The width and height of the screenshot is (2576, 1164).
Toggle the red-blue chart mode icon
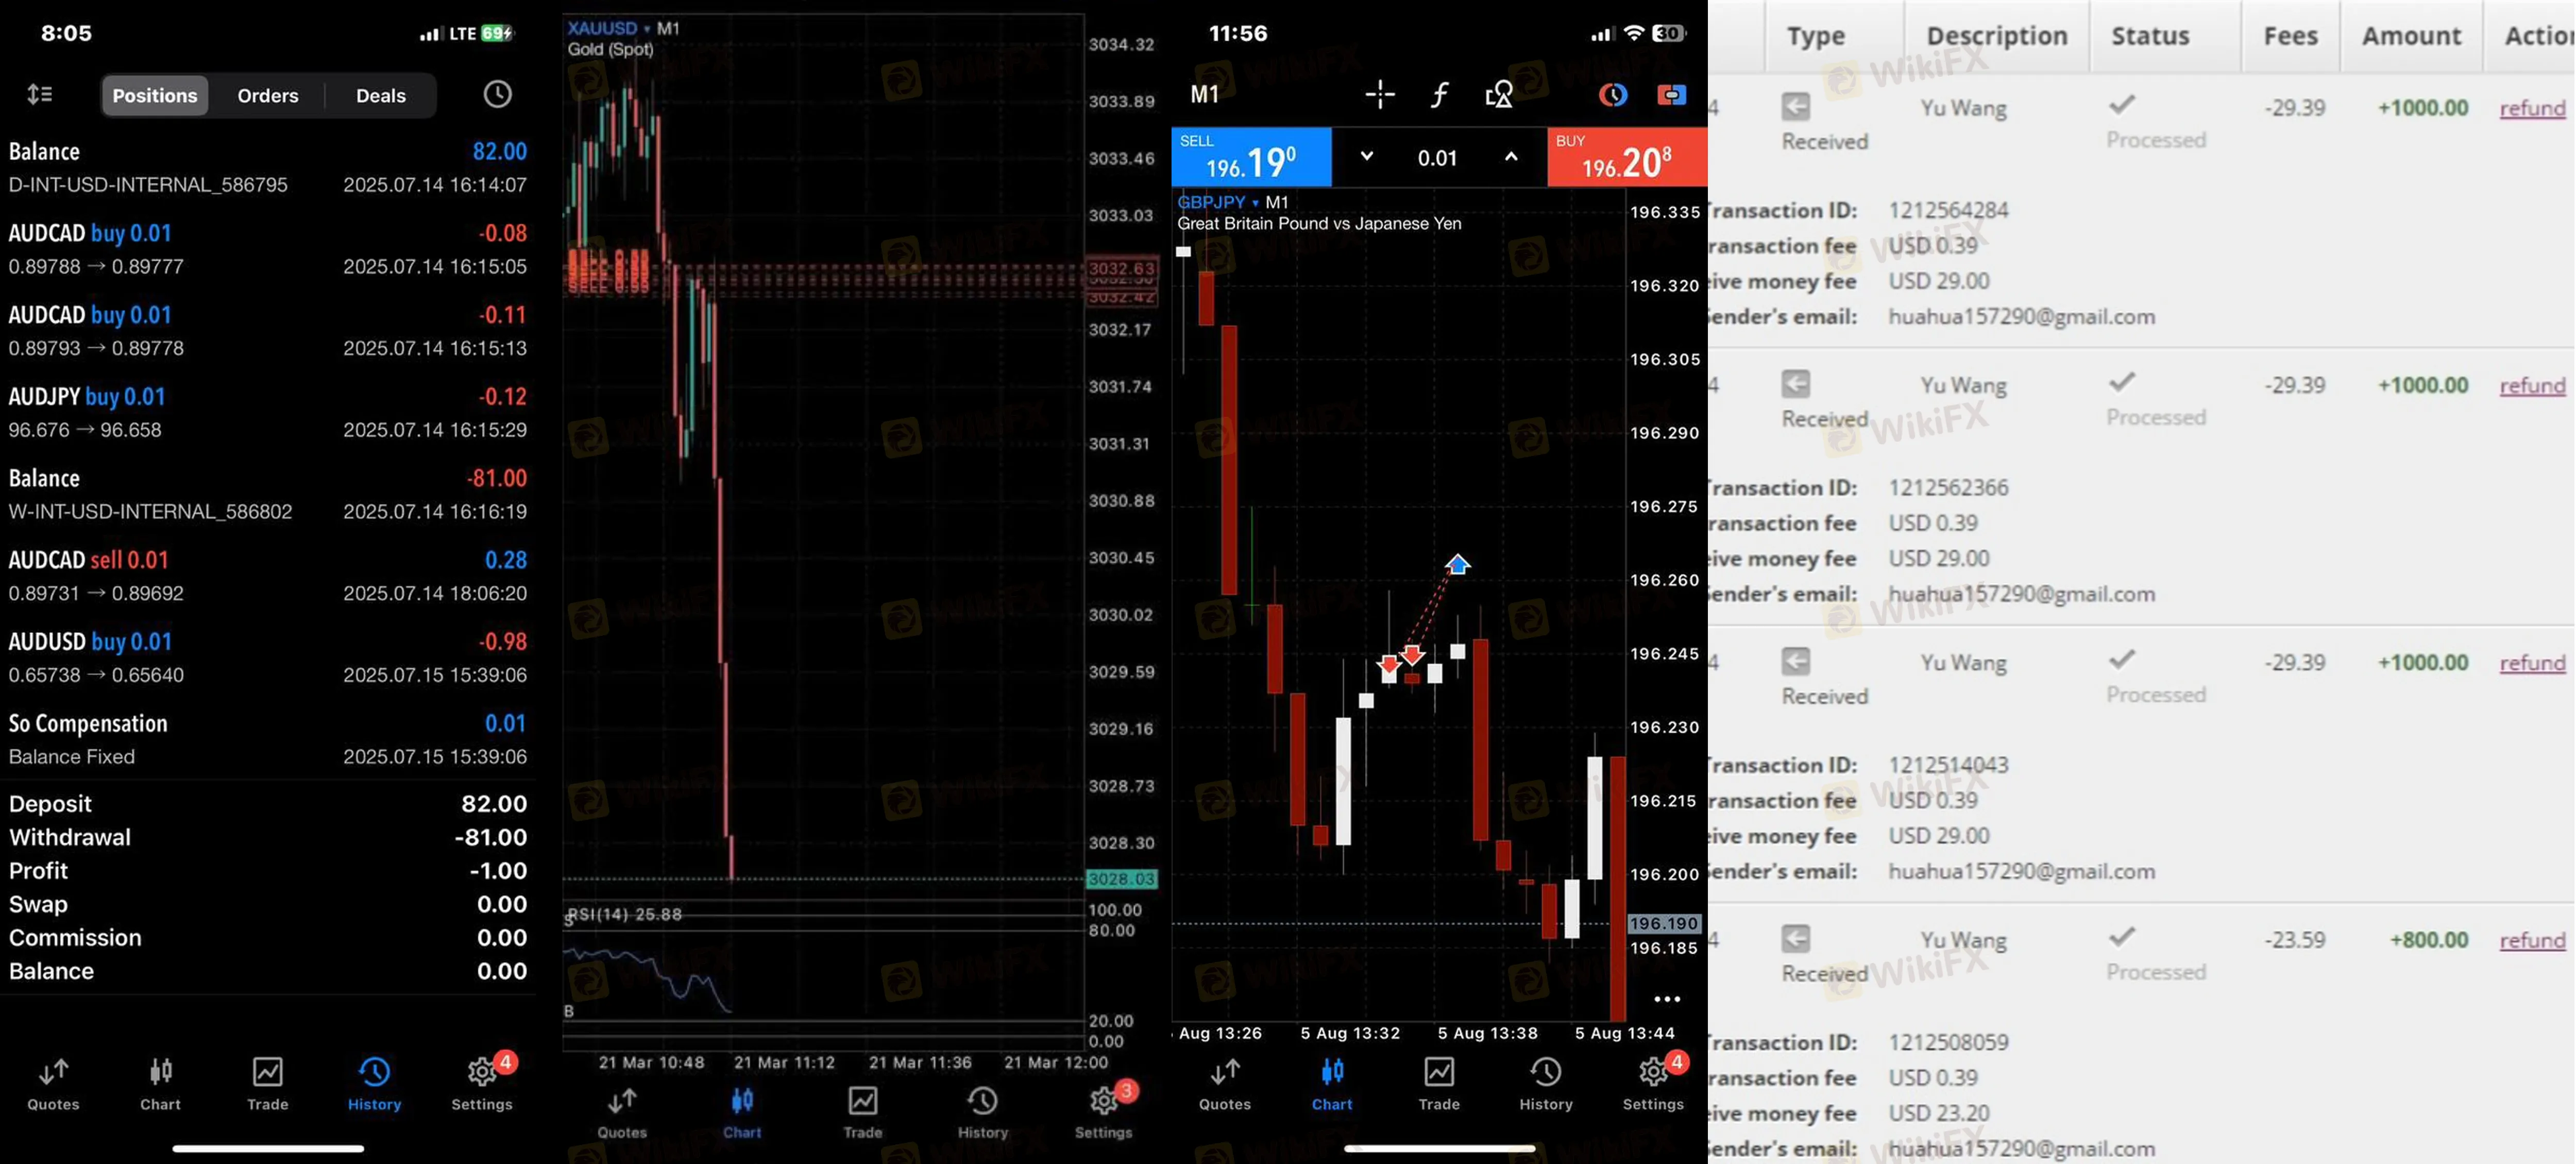coord(1612,95)
